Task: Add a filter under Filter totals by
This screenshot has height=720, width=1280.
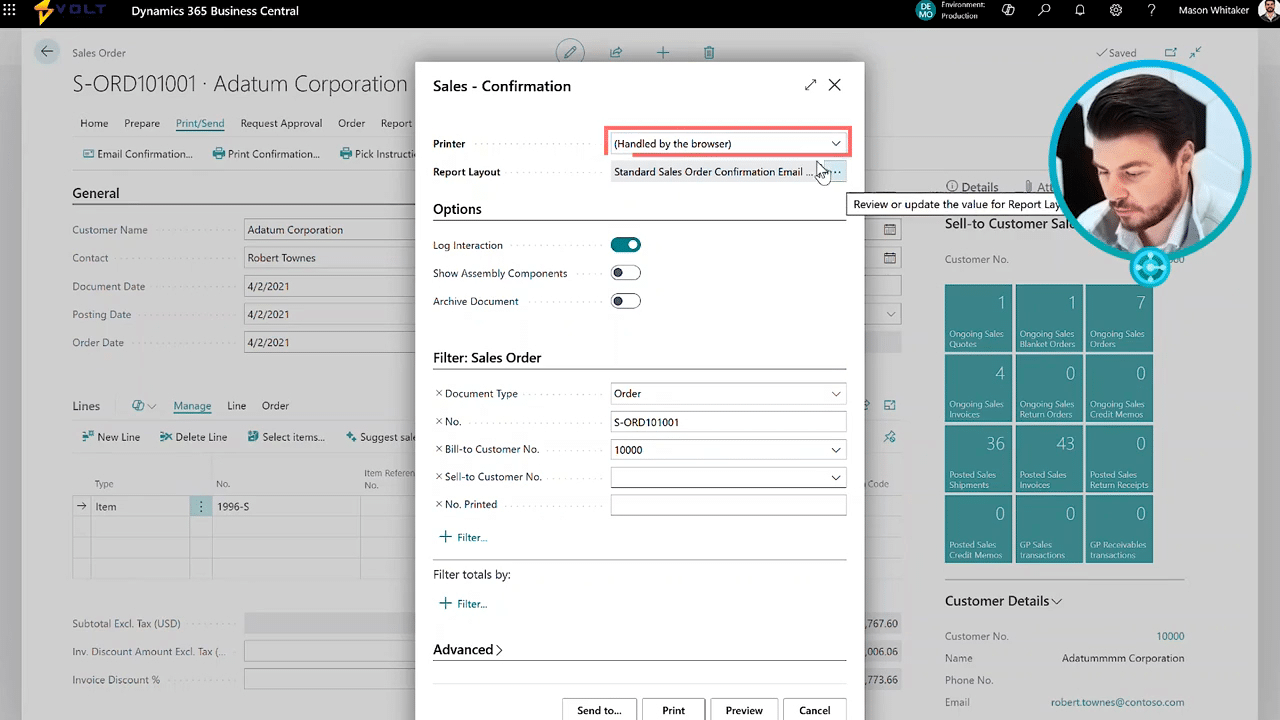Action: [x=463, y=604]
